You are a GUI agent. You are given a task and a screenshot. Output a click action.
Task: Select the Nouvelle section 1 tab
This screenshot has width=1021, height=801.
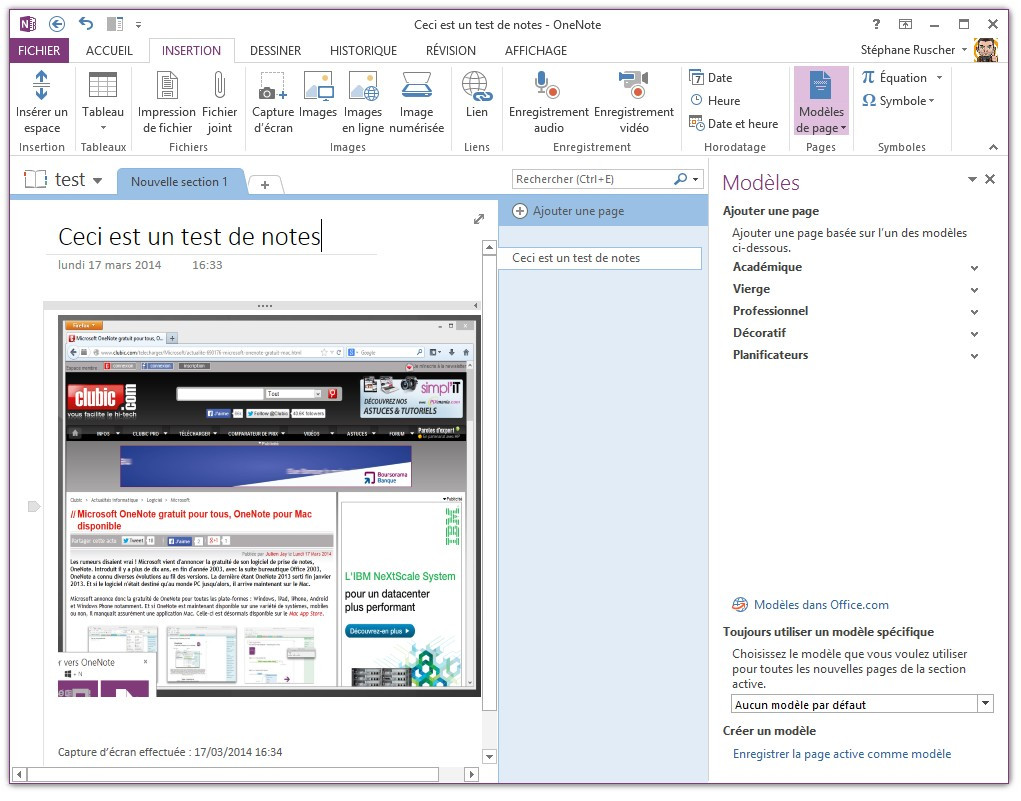[179, 182]
